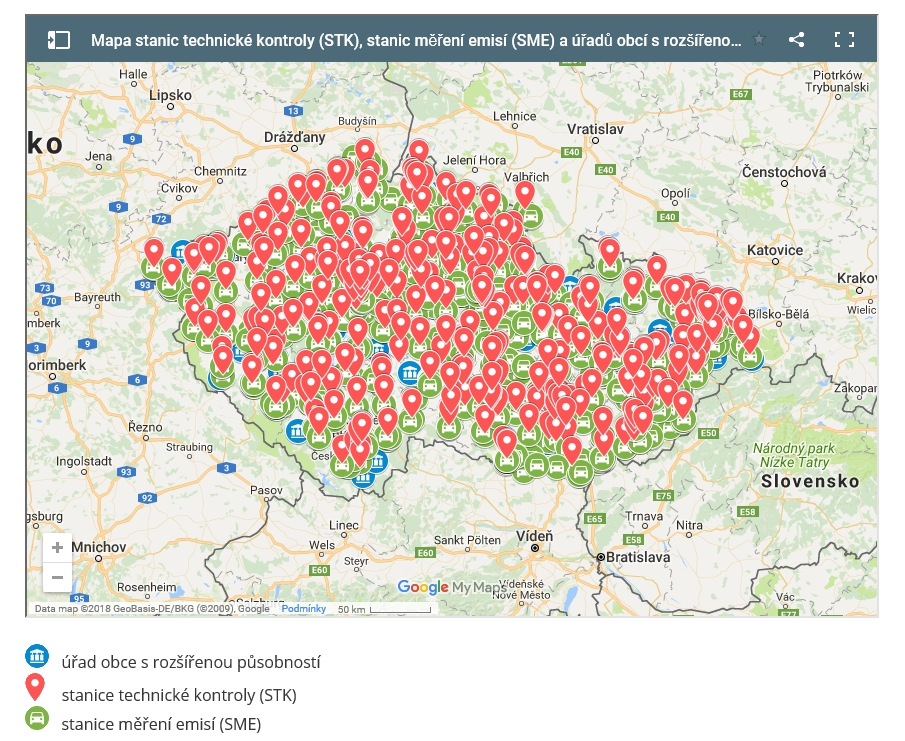Click the Slovensko country label
Image resolution: width=905 pixels, height=741 pixels.
[x=810, y=481]
